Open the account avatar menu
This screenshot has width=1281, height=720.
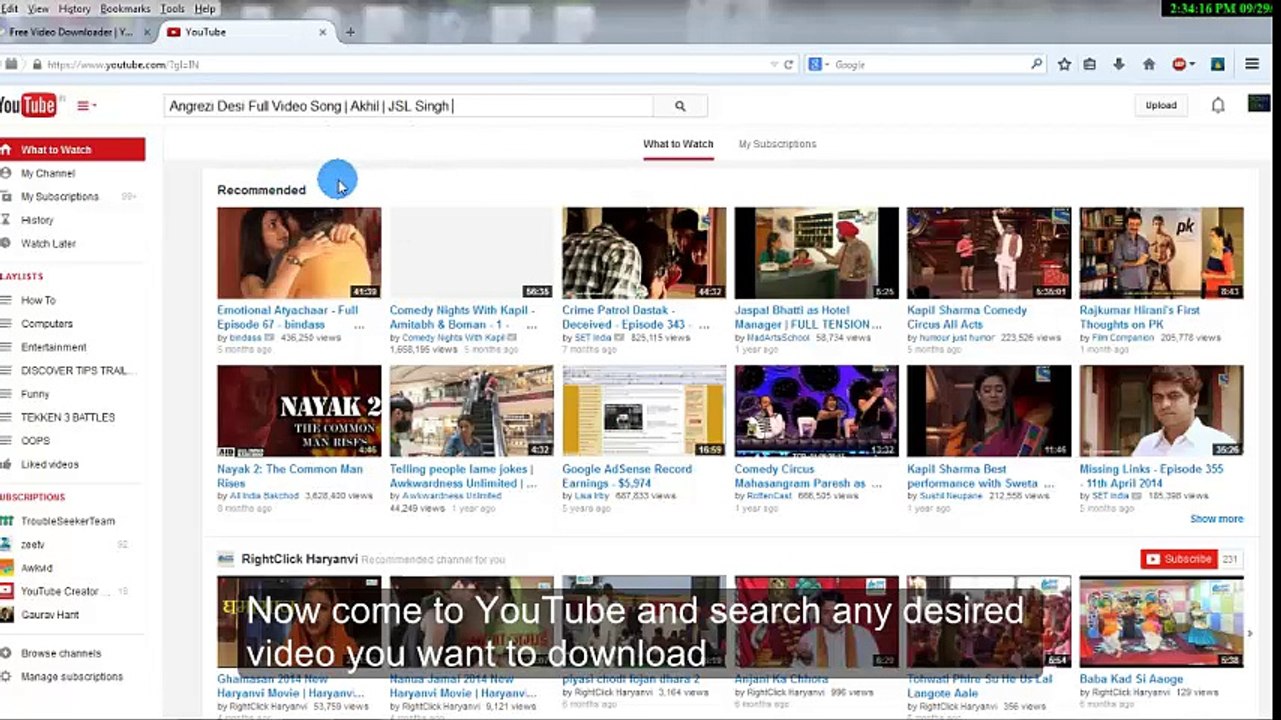pos(1259,103)
